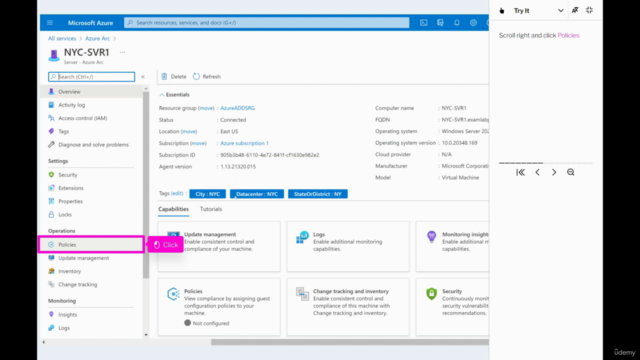This screenshot has width=640, height=360.
Task: Click the top Azure search bar
Action: coord(267,22)
